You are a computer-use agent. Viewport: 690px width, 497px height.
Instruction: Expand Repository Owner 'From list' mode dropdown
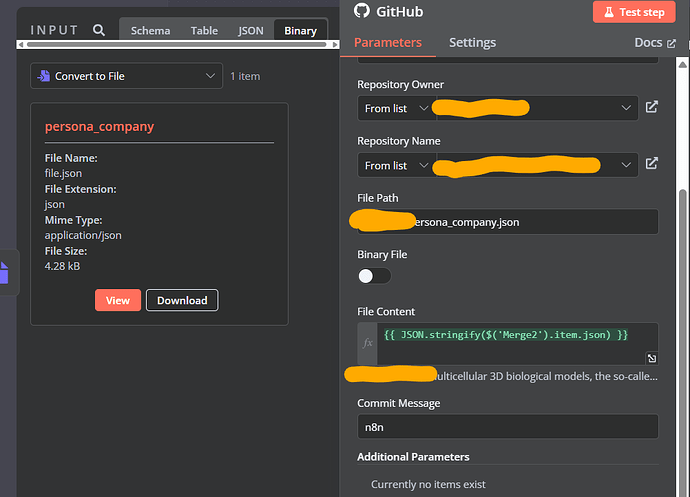tap(397, 108)
